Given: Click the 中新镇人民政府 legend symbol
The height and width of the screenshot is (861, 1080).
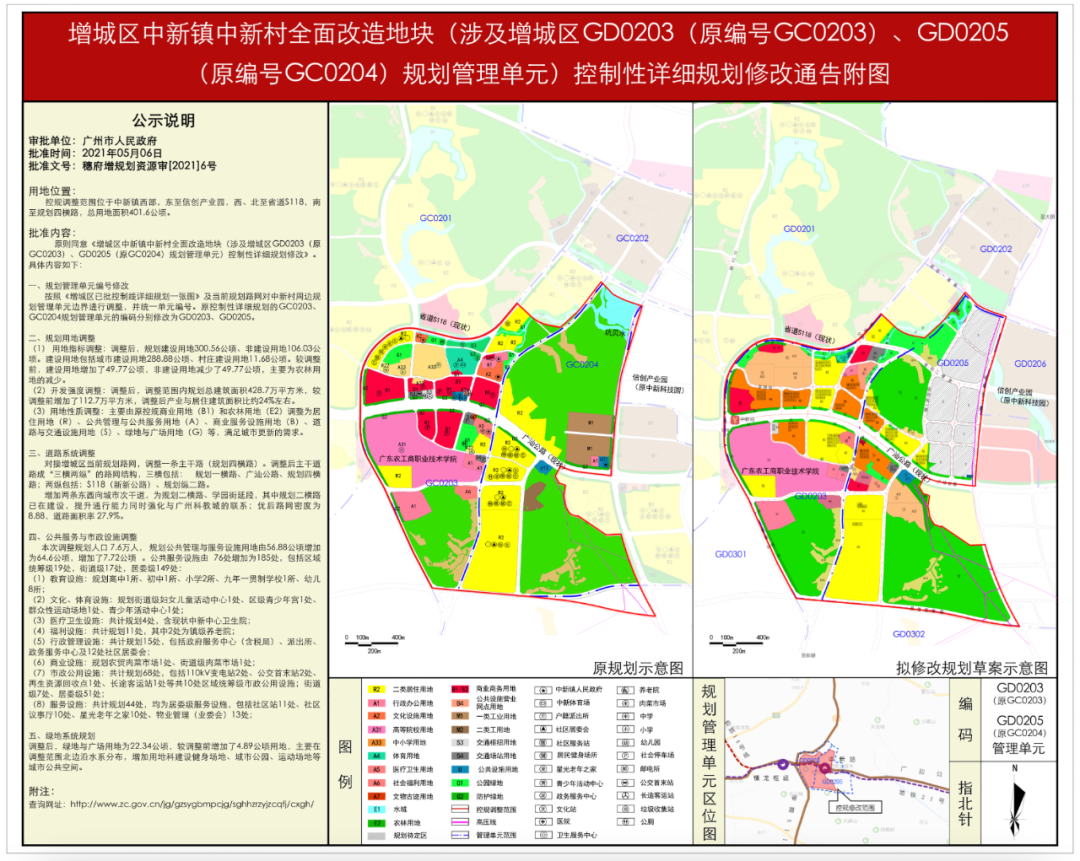Looking at the screenshot, I should coord(543,689).
